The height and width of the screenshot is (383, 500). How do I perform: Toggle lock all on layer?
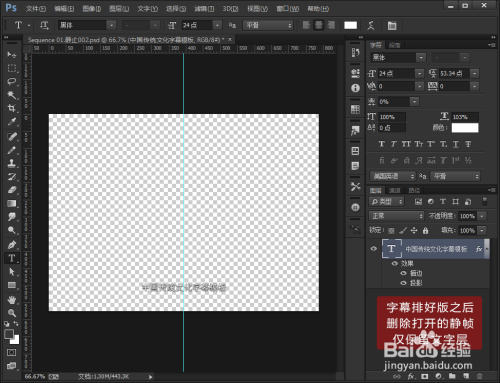pos(425,230)
